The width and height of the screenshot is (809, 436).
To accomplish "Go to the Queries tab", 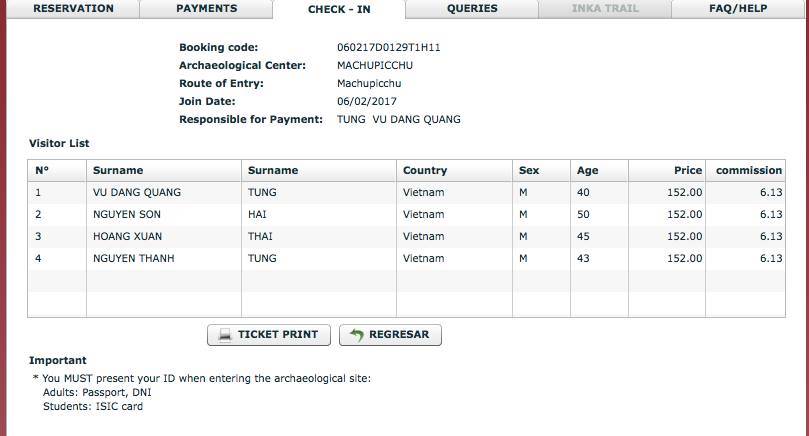I will click(x=472, y=9).
